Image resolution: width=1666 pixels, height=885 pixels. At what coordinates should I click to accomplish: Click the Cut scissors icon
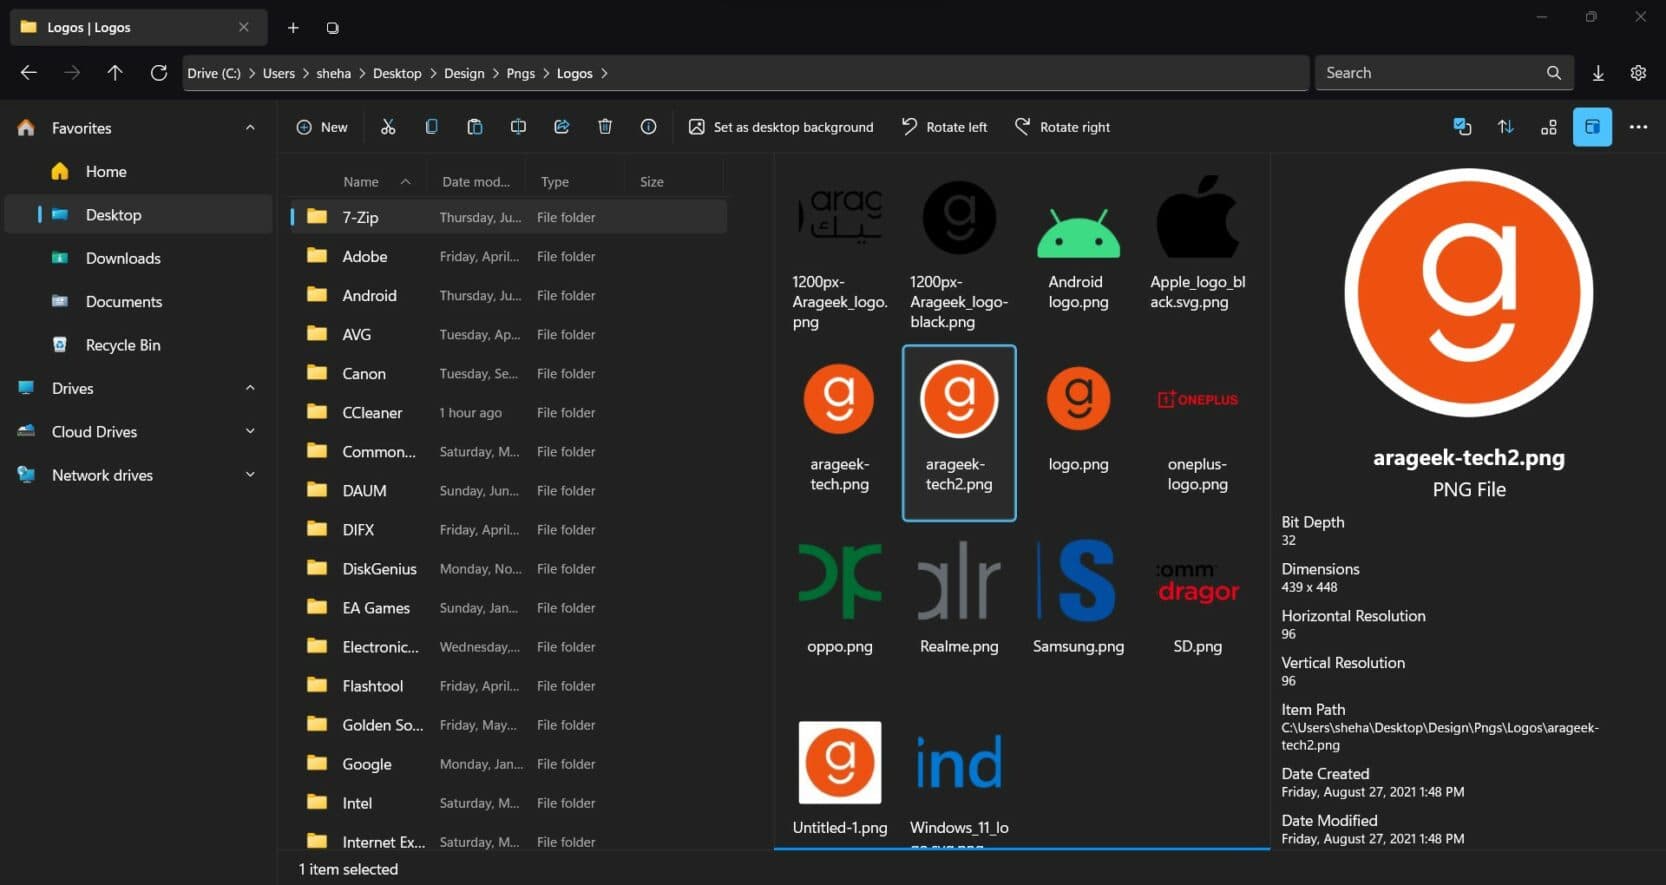click(x=388, y=127)
